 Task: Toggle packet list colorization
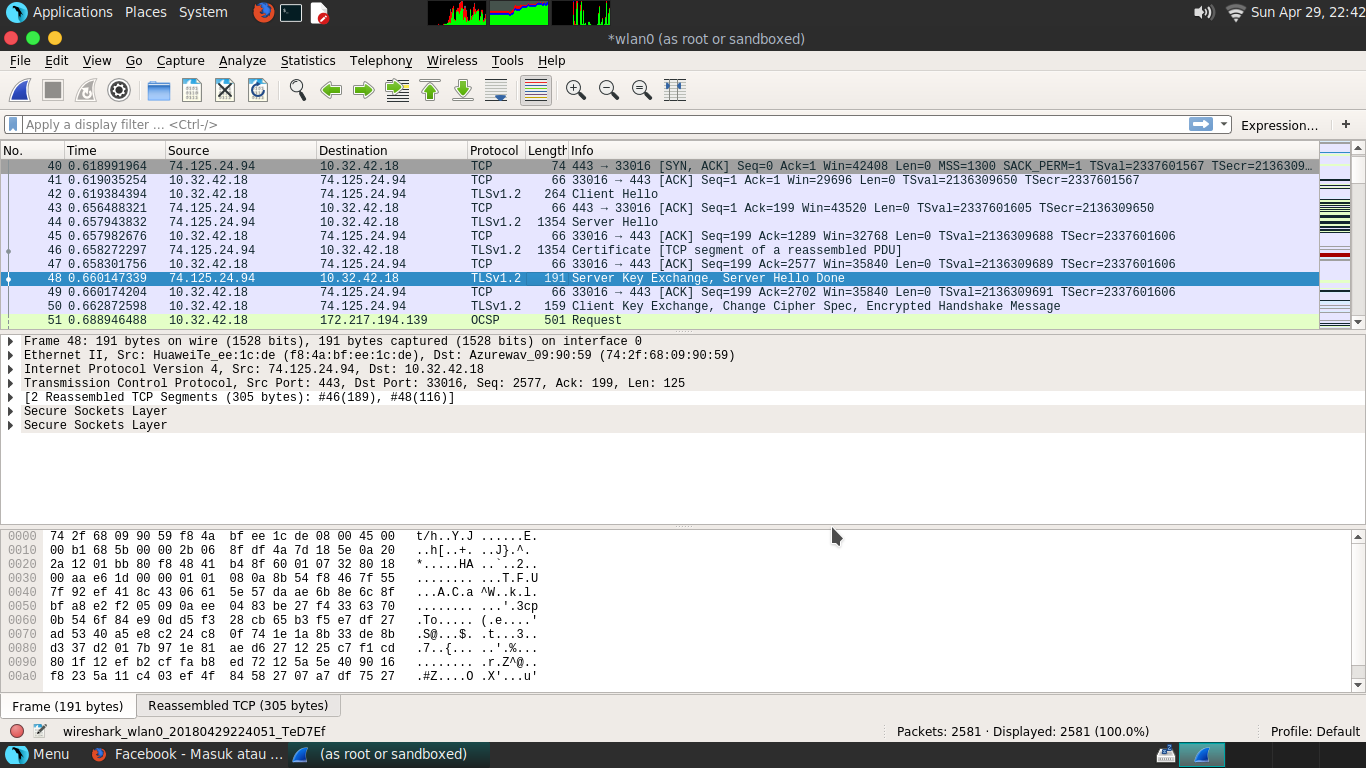click(536, 90)
